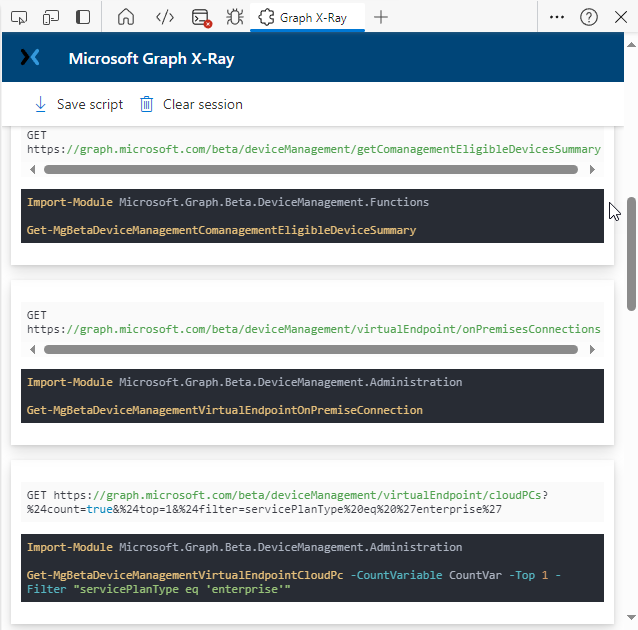Click right arrow of first request scrollbar

(x=592, y=169)
